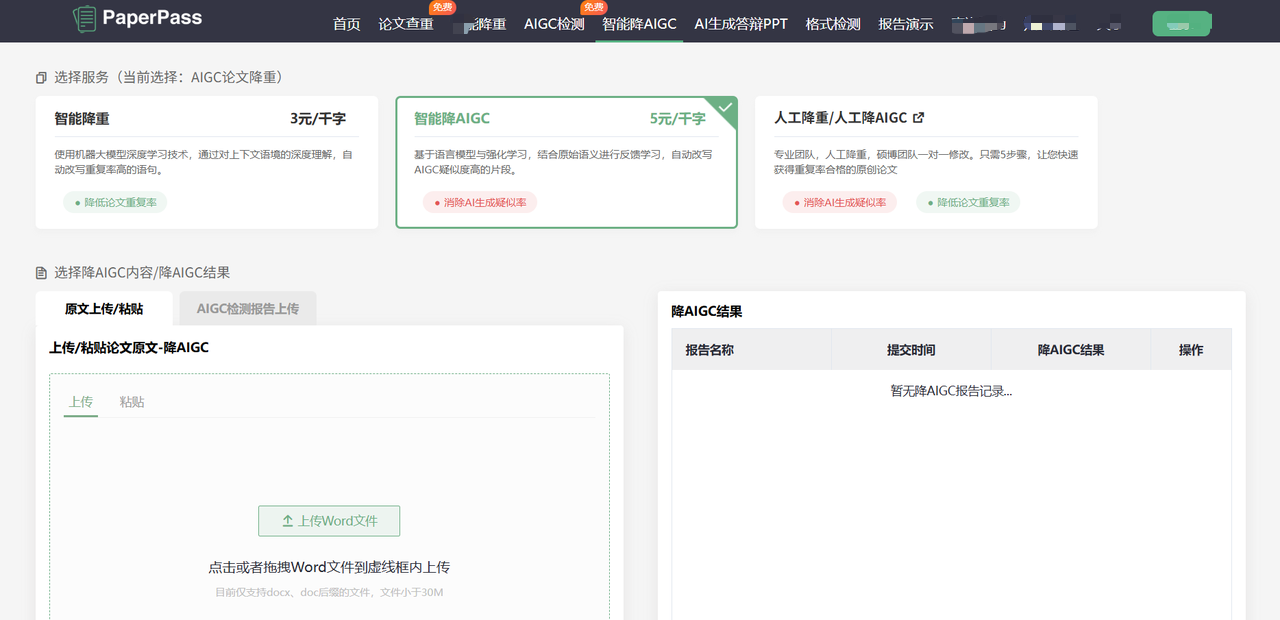Open the external link icon beside 人工降重/人工降AIGC
Screen dimensions: 1280x620
919,118
